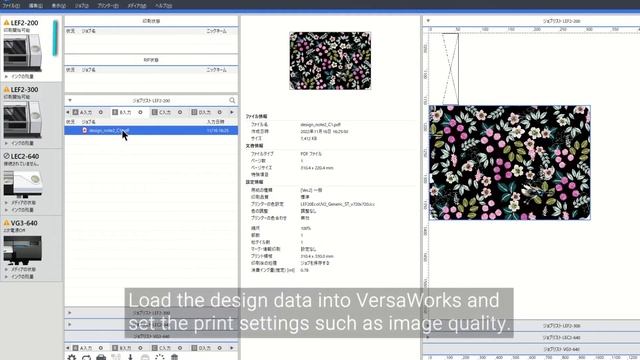The image size is (640, 360).
Task: Click the PDF icon of the selected job
Action: coord(84,131)
